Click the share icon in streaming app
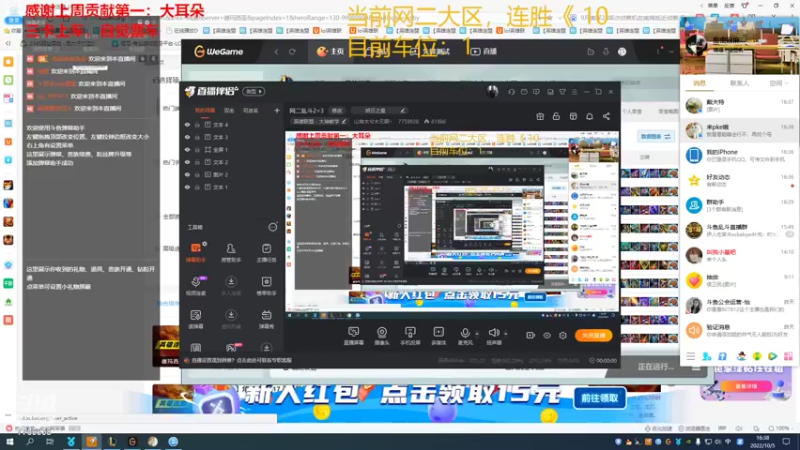Screen dimensions: 800x450 click(x=606, y=116)
